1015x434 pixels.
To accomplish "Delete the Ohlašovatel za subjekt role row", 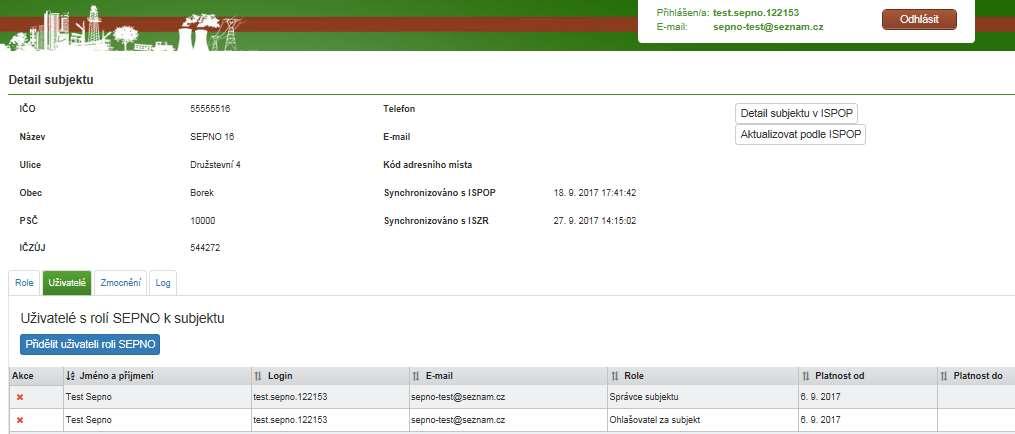I will coord(19,420).
